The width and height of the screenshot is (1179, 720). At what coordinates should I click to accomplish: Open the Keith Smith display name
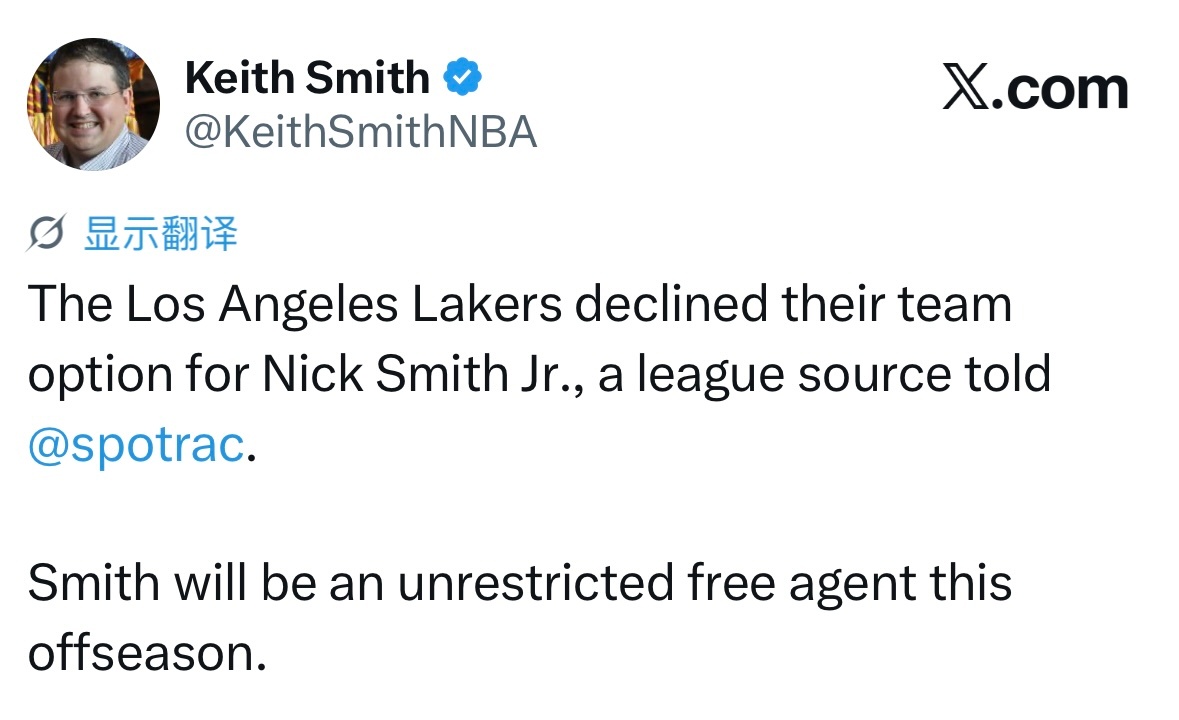tap(307, 77)
